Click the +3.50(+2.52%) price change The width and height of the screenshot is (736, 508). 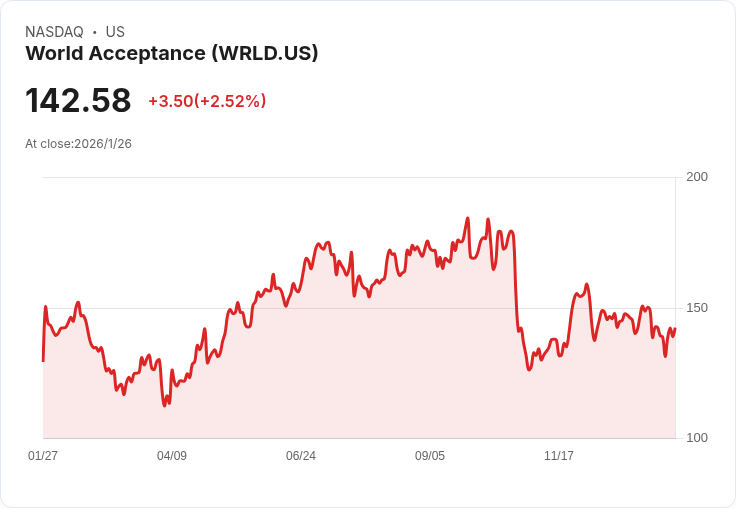(207, 101)
